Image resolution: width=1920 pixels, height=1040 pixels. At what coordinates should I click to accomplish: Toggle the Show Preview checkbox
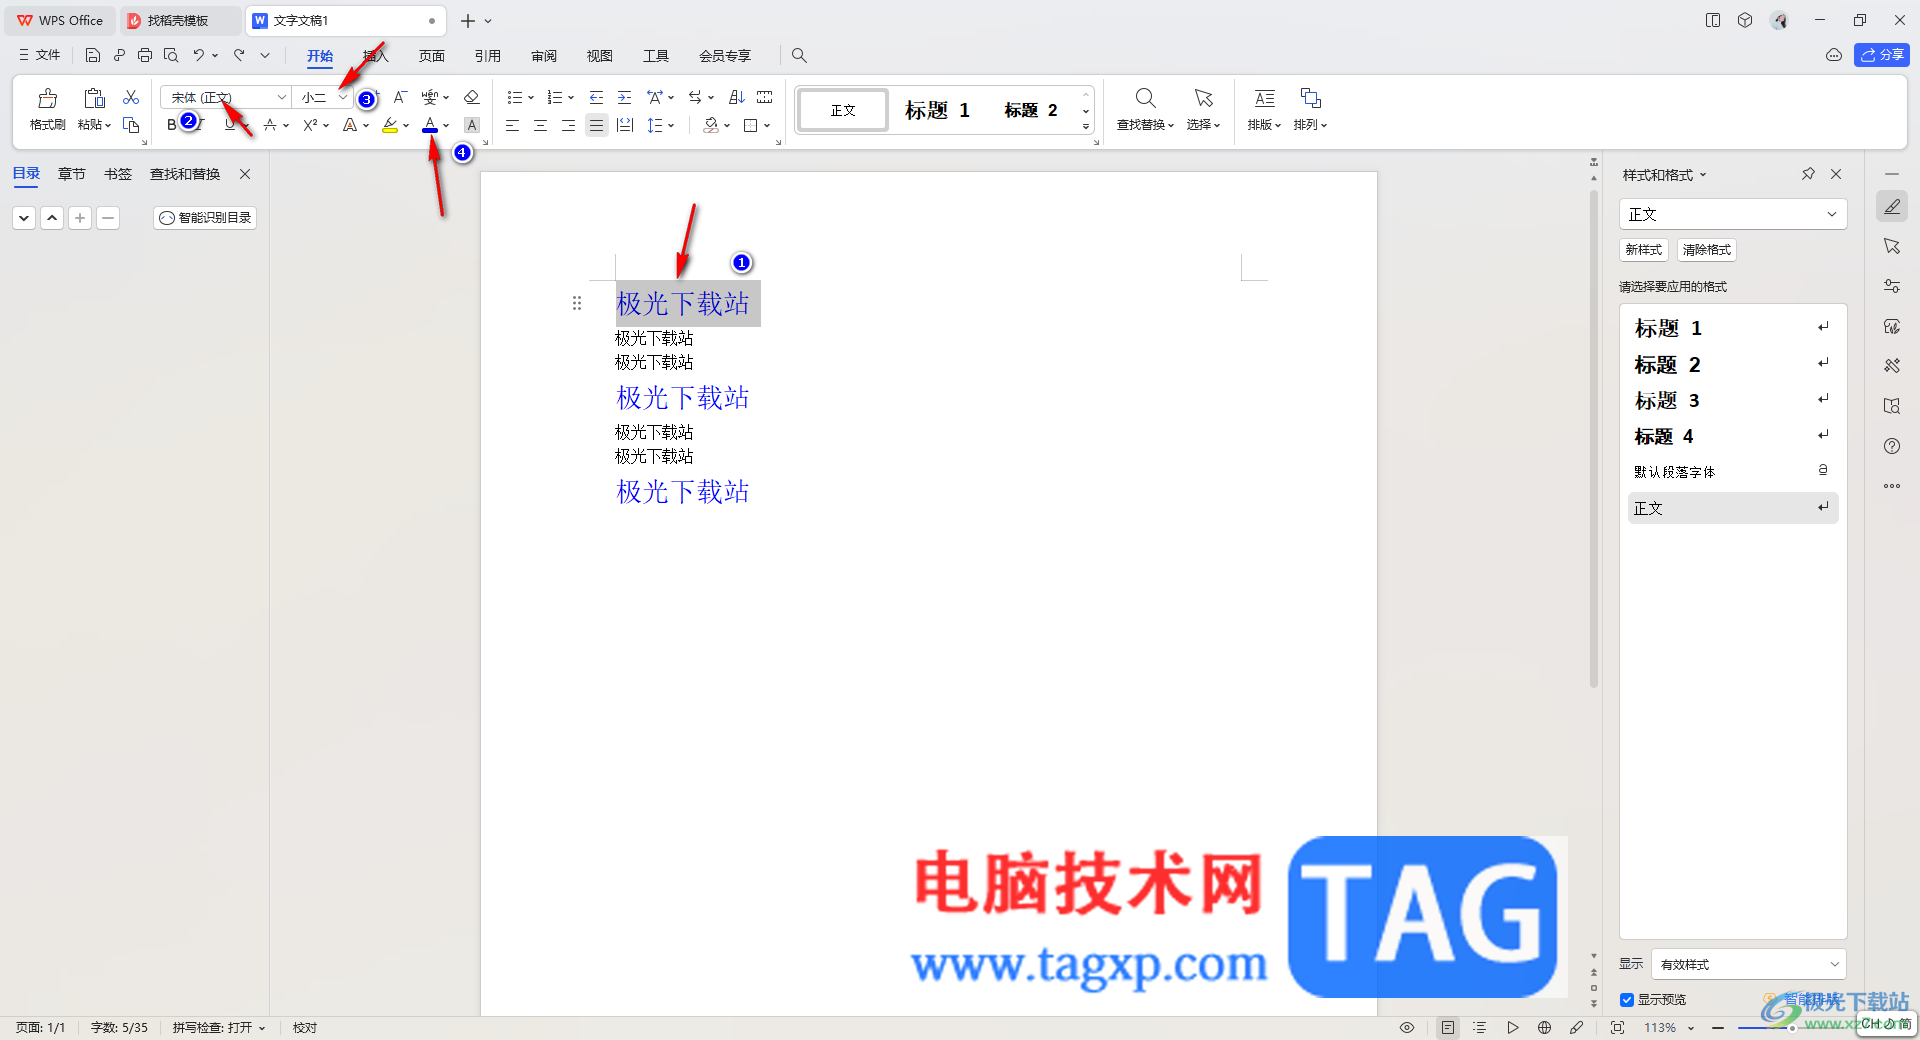[1627, 1000]
